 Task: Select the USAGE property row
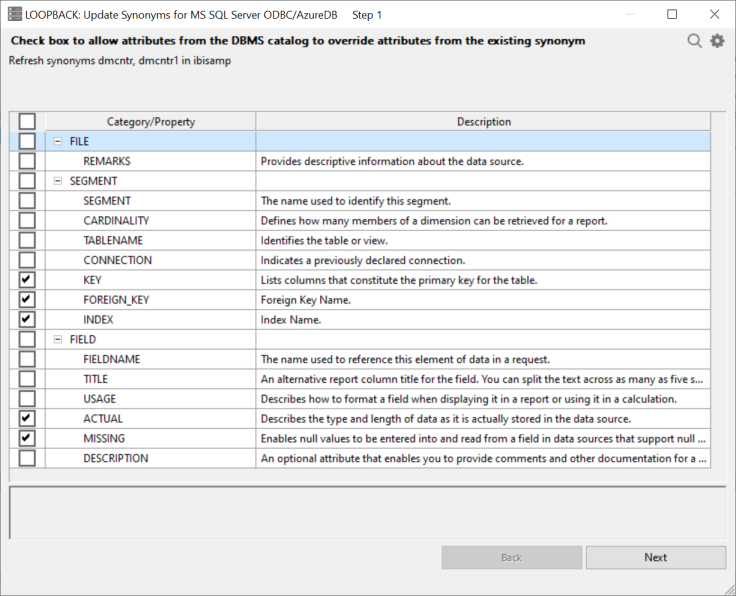pos(100,399)
